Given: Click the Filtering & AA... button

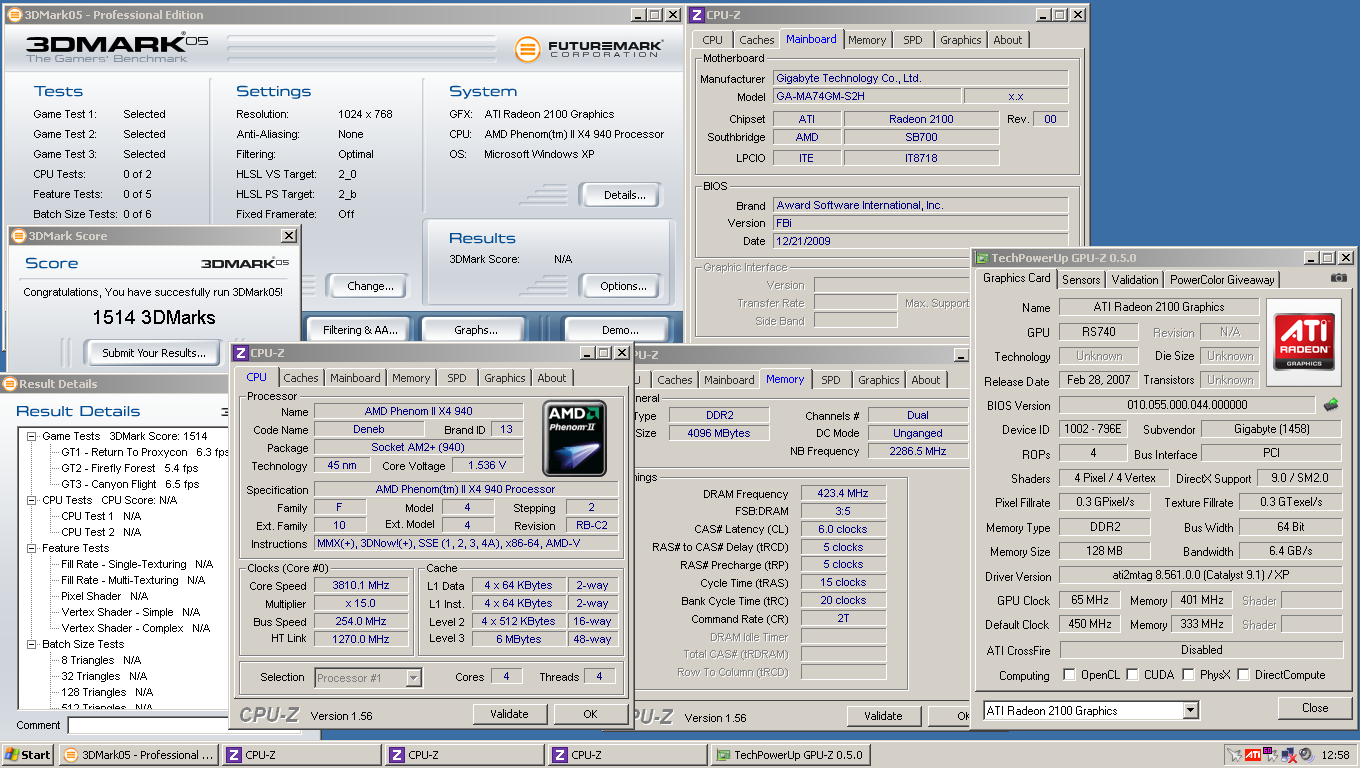Looking at the screenshot, I should coord(360,330).
